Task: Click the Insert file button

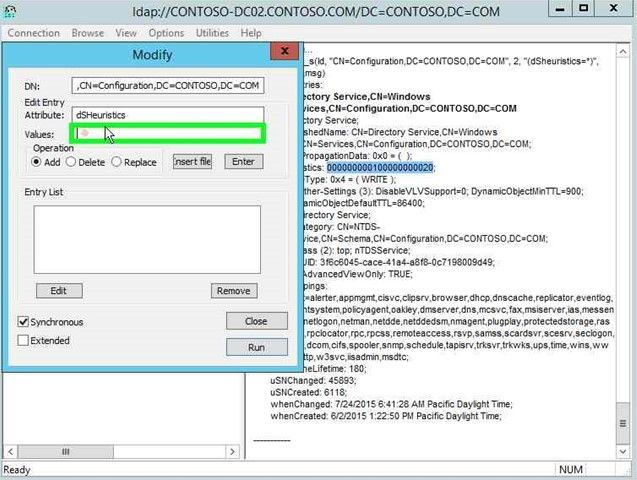Action: (193, 162)
